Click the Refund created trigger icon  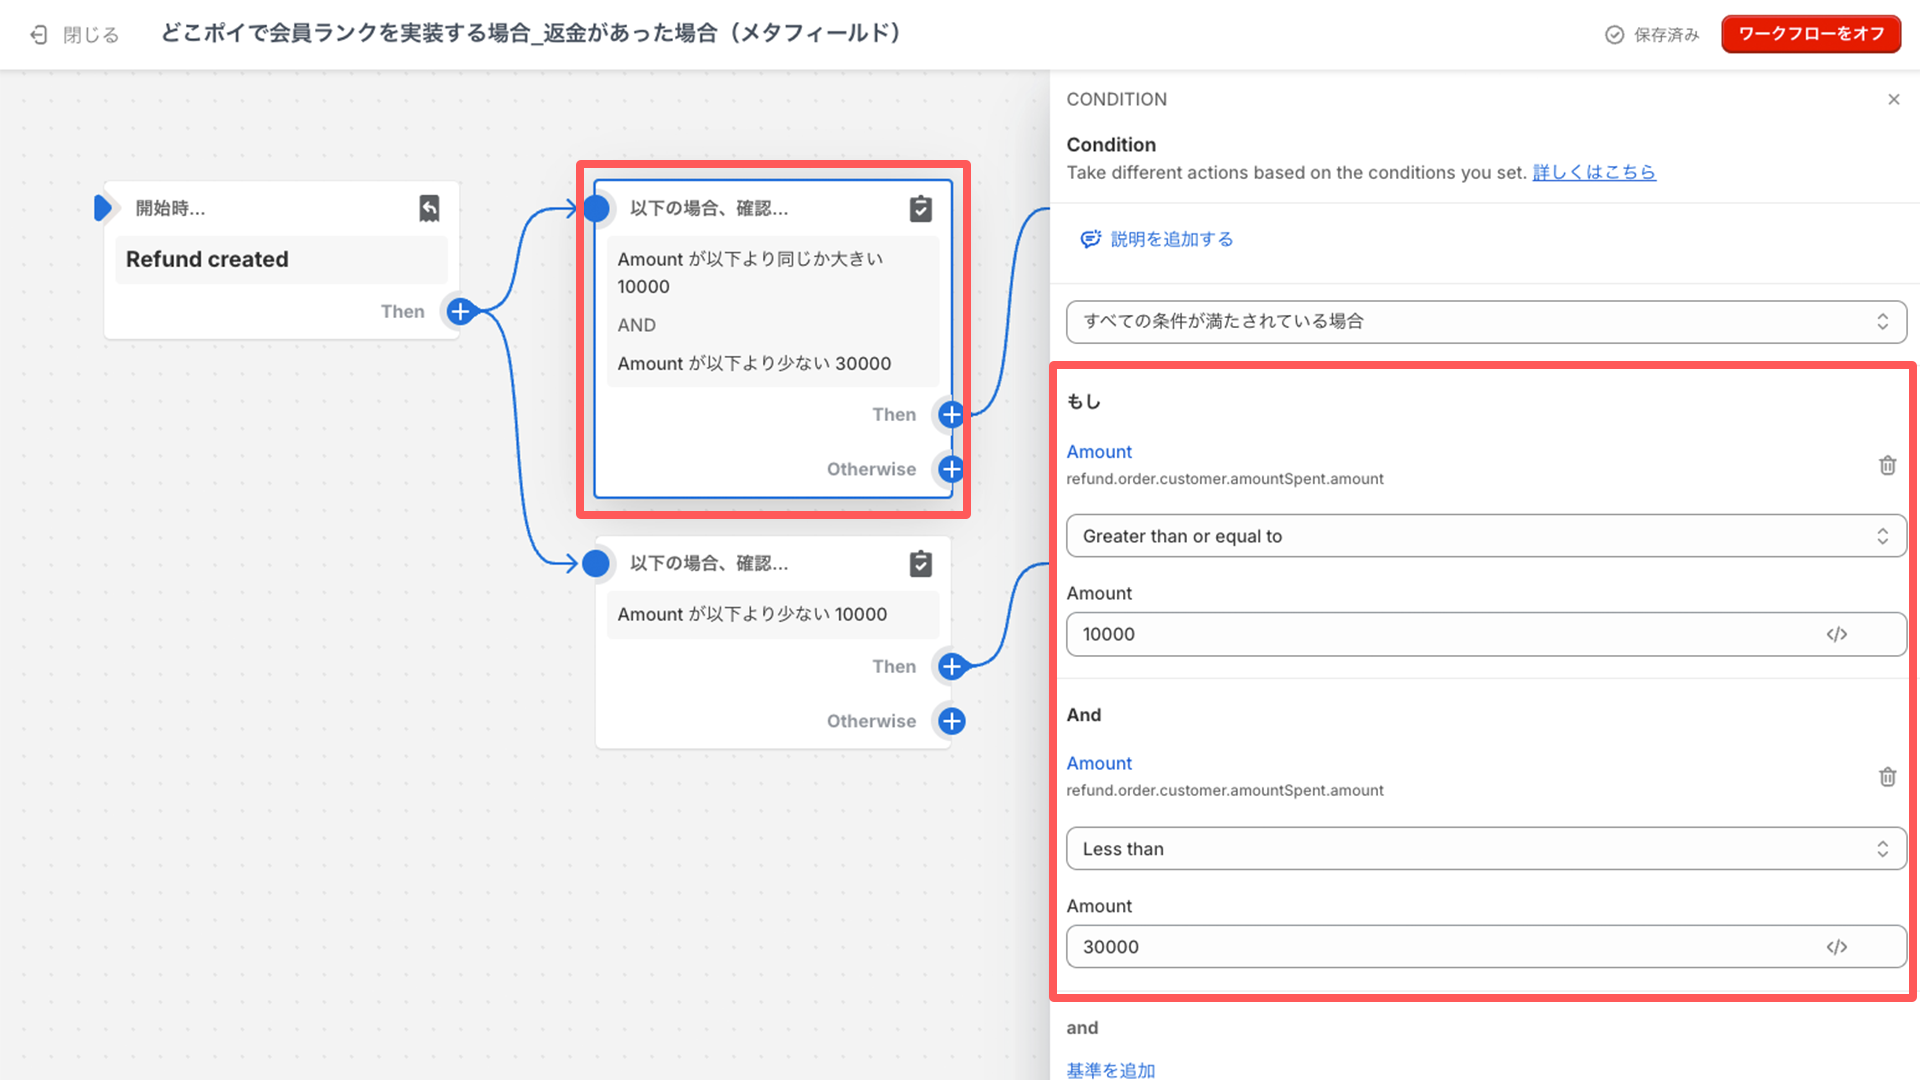pos(429,208)
